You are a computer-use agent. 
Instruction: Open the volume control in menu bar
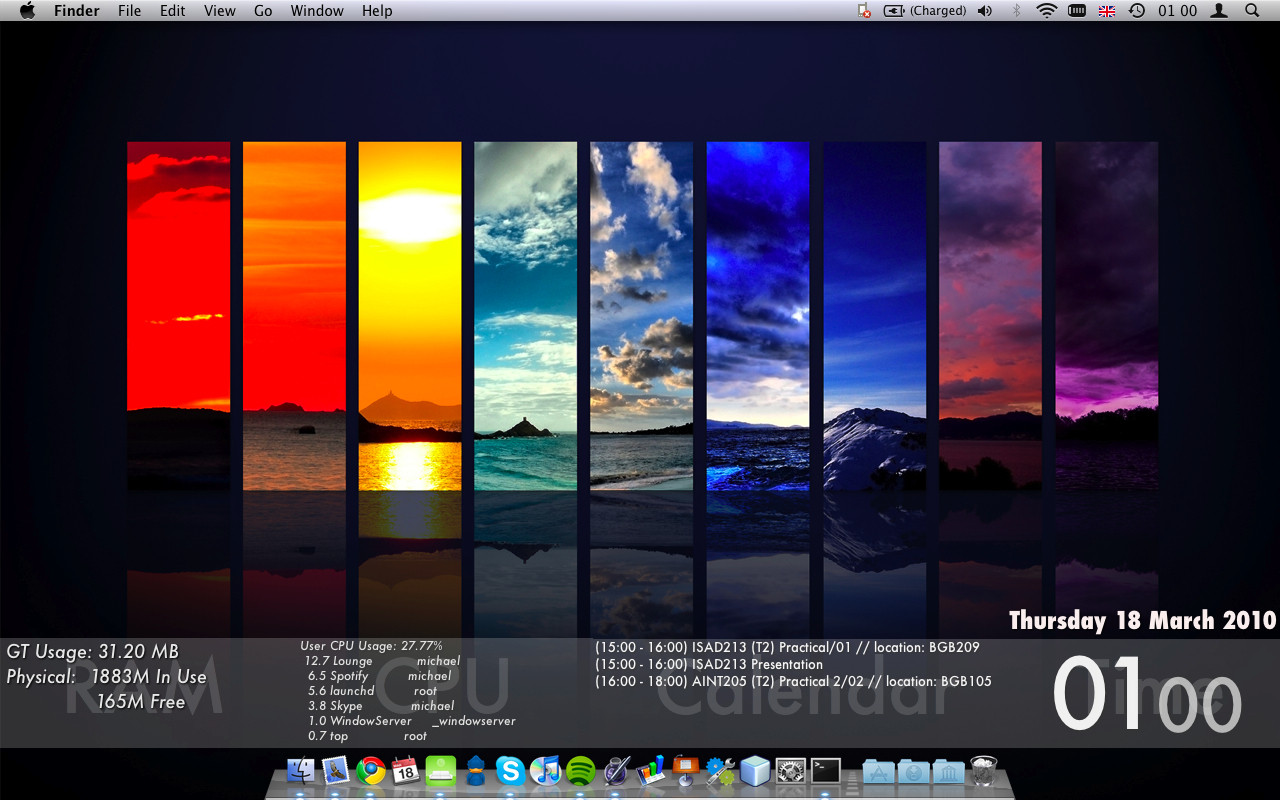985,11
